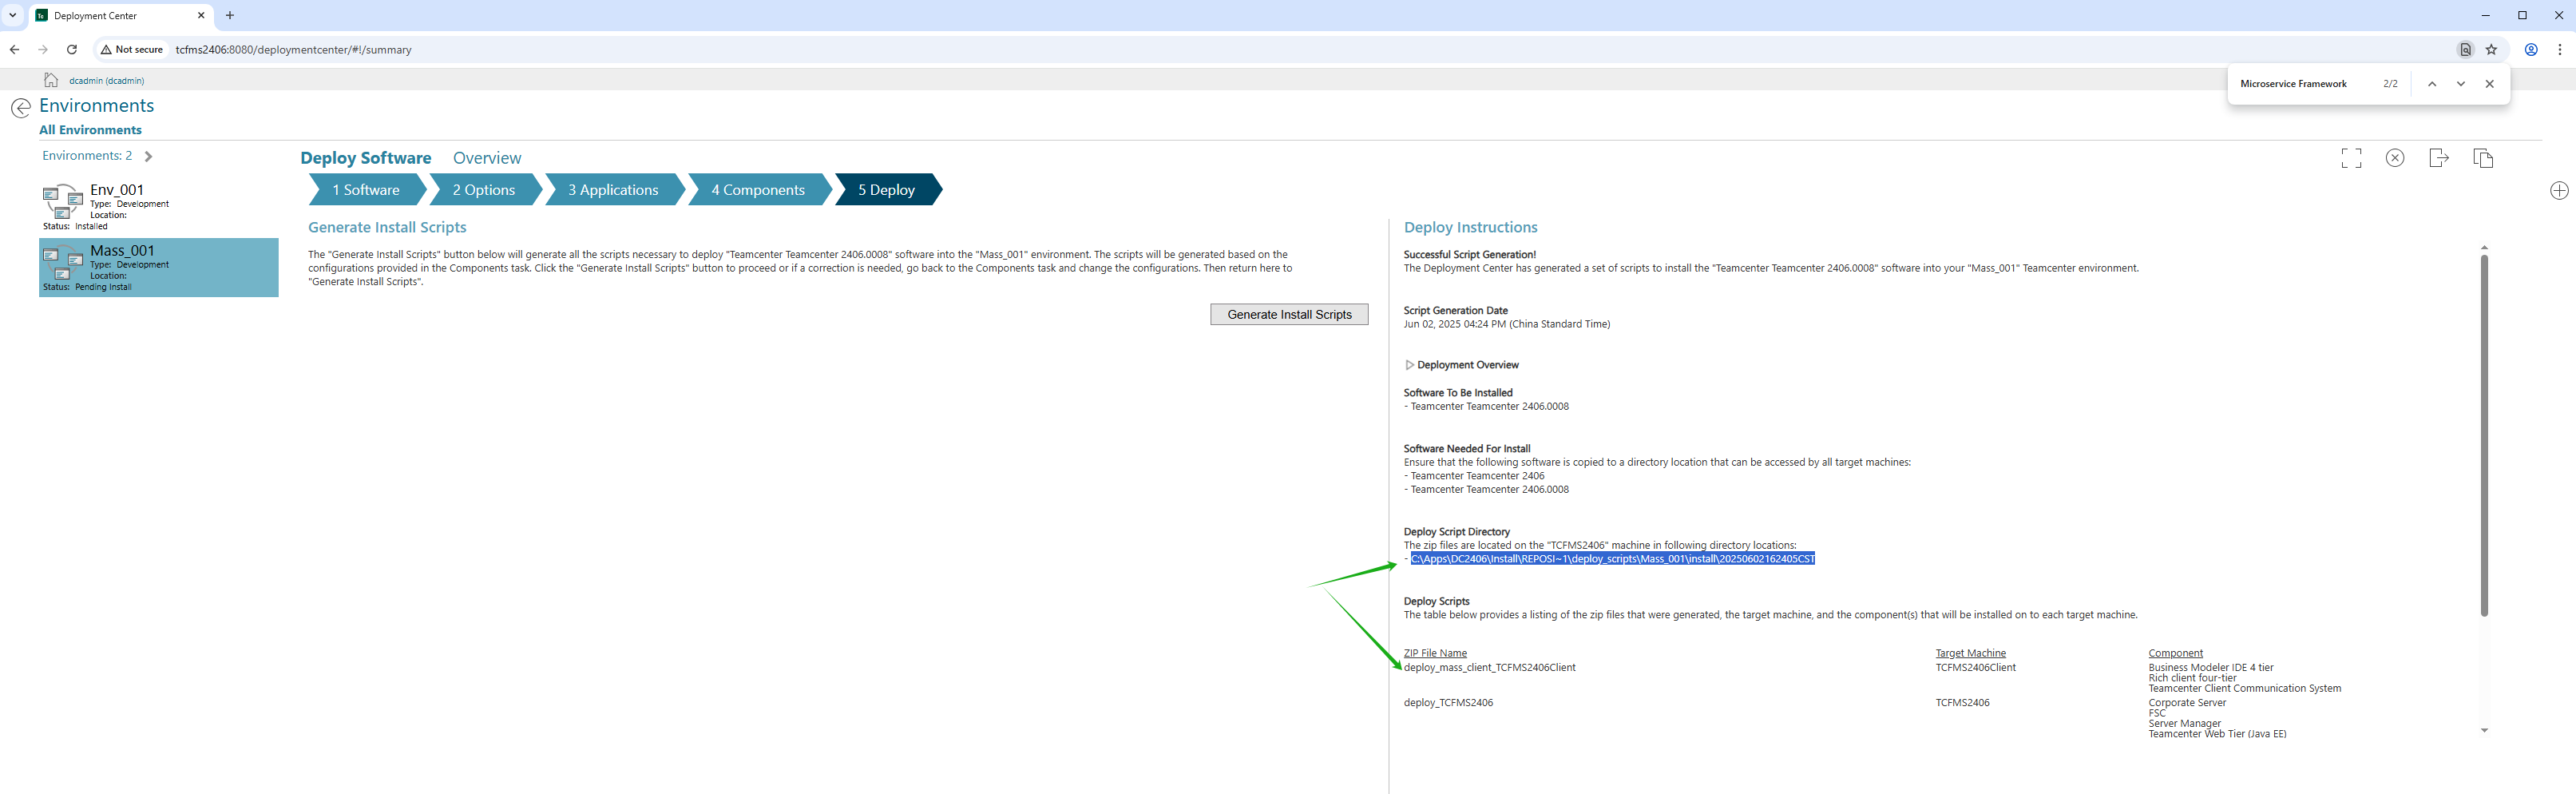
Task: Open the browser profile icon
Action: (2531, 49)
